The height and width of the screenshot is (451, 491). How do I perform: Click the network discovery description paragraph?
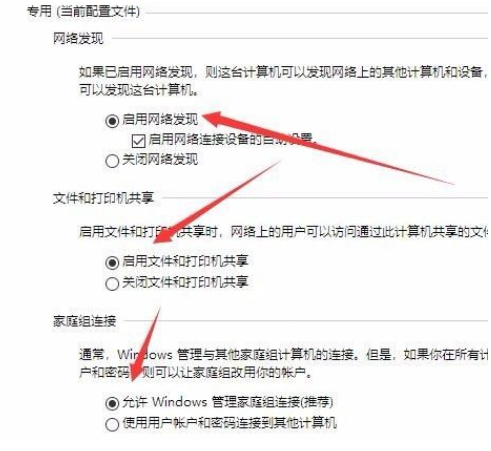tap(283, 81)
